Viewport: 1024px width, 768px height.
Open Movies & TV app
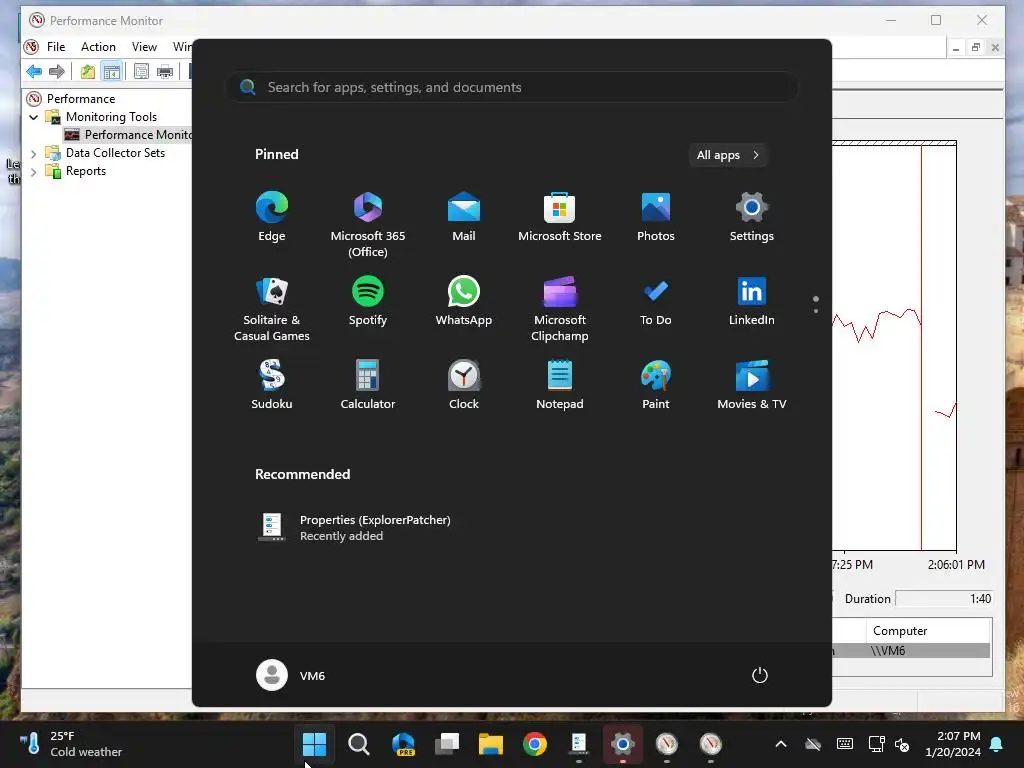coord(752,385)
